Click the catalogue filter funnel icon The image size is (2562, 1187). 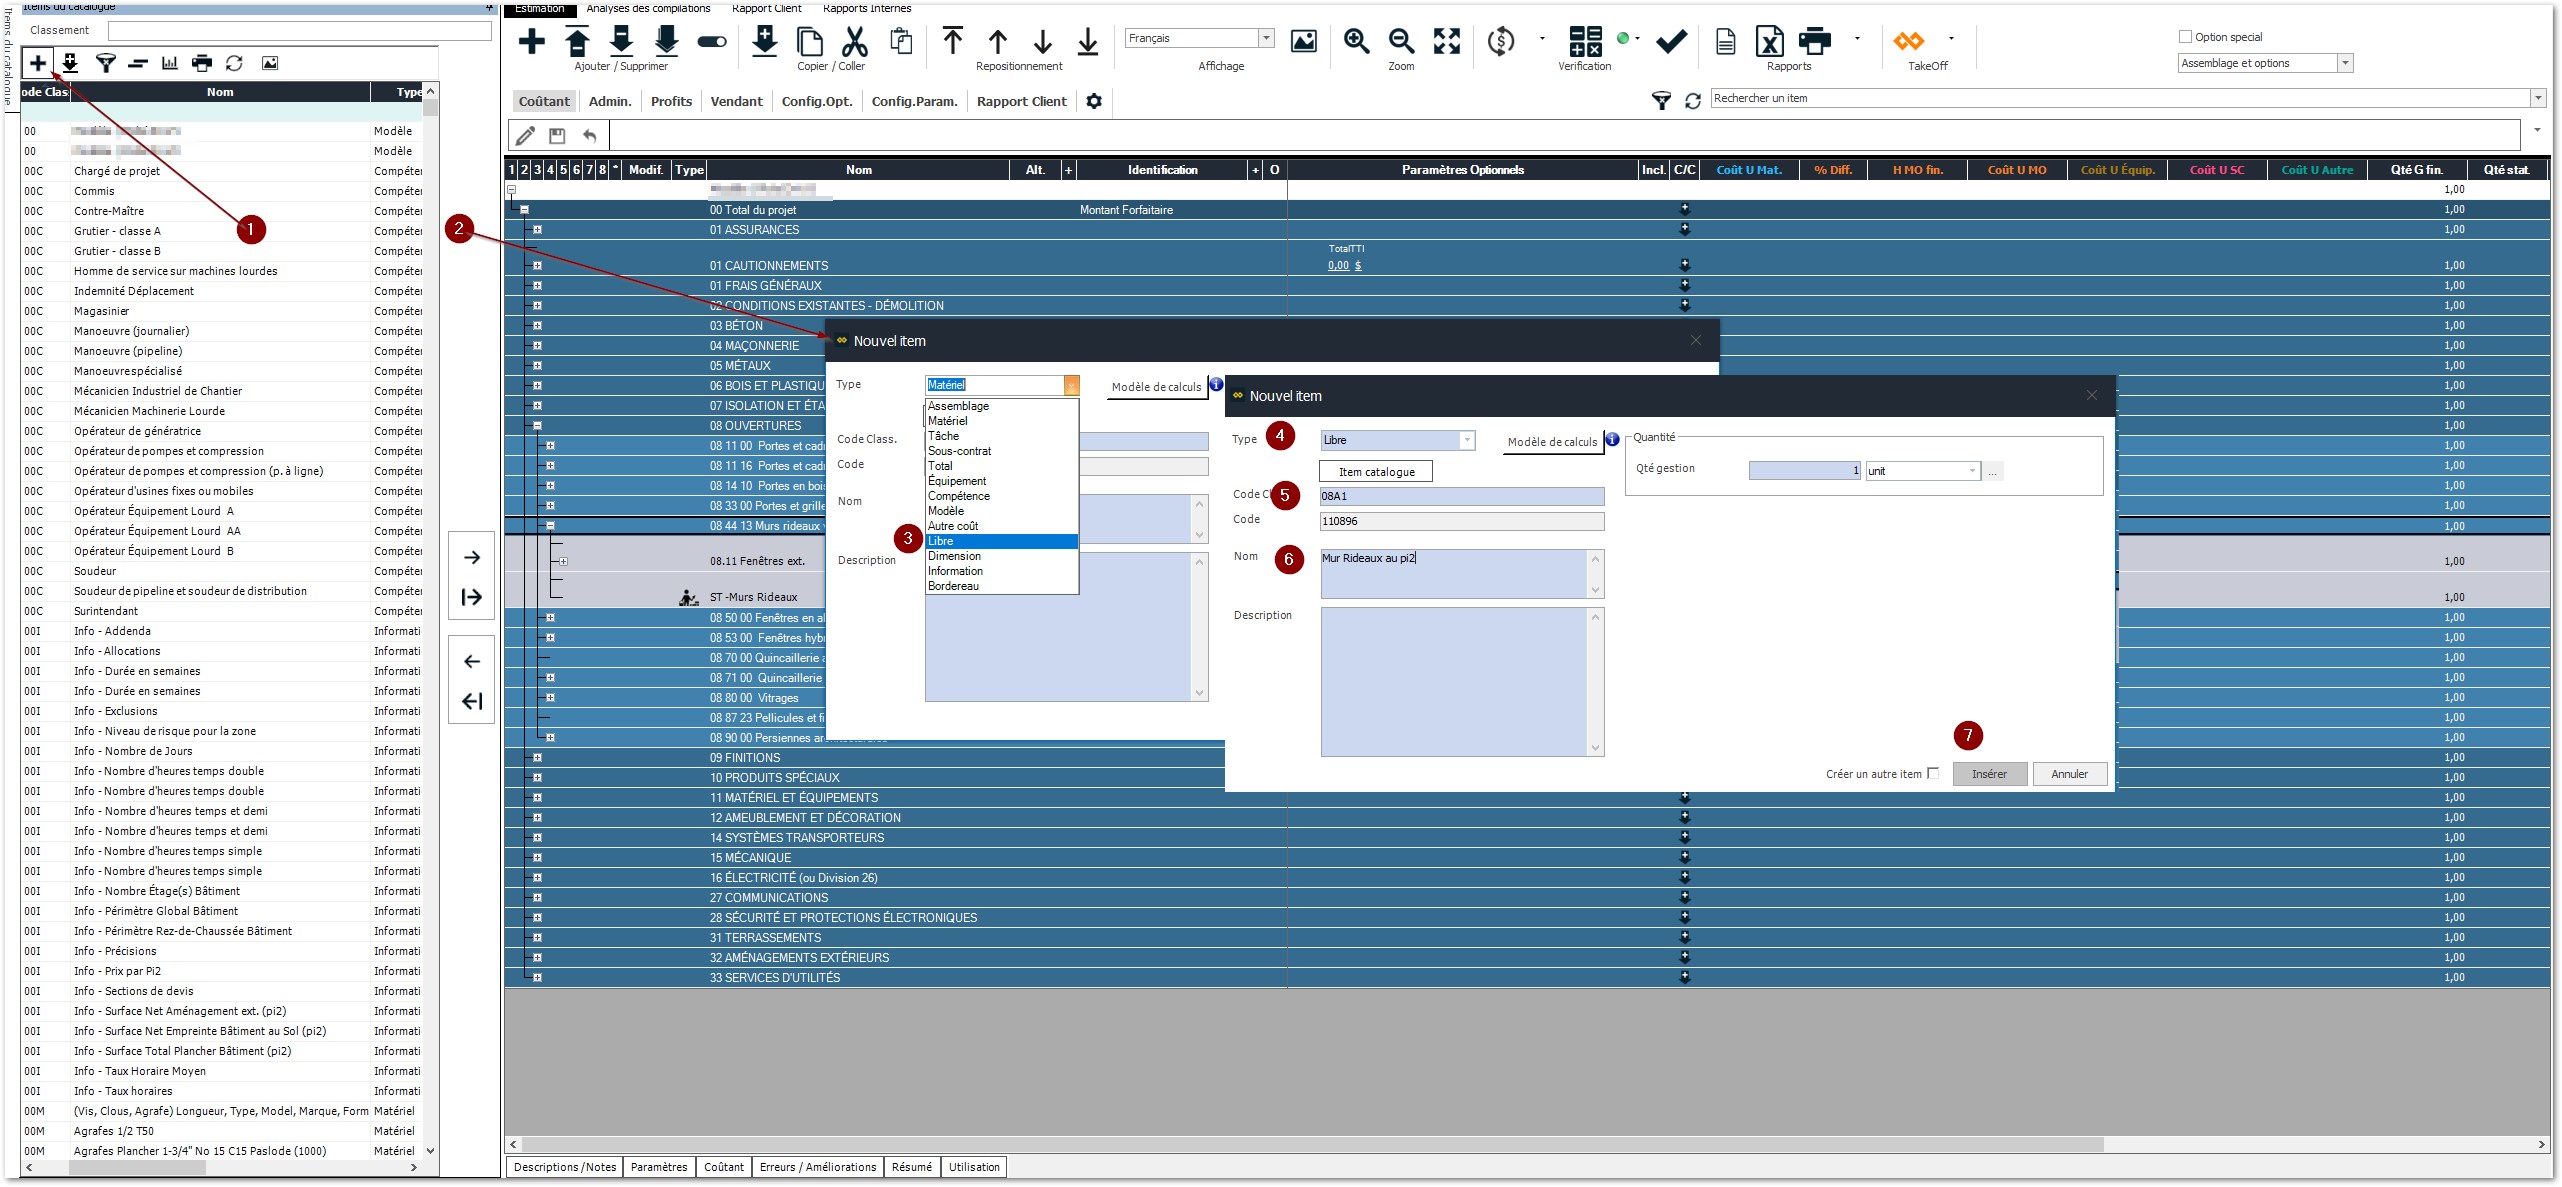[x=105, y=63]
